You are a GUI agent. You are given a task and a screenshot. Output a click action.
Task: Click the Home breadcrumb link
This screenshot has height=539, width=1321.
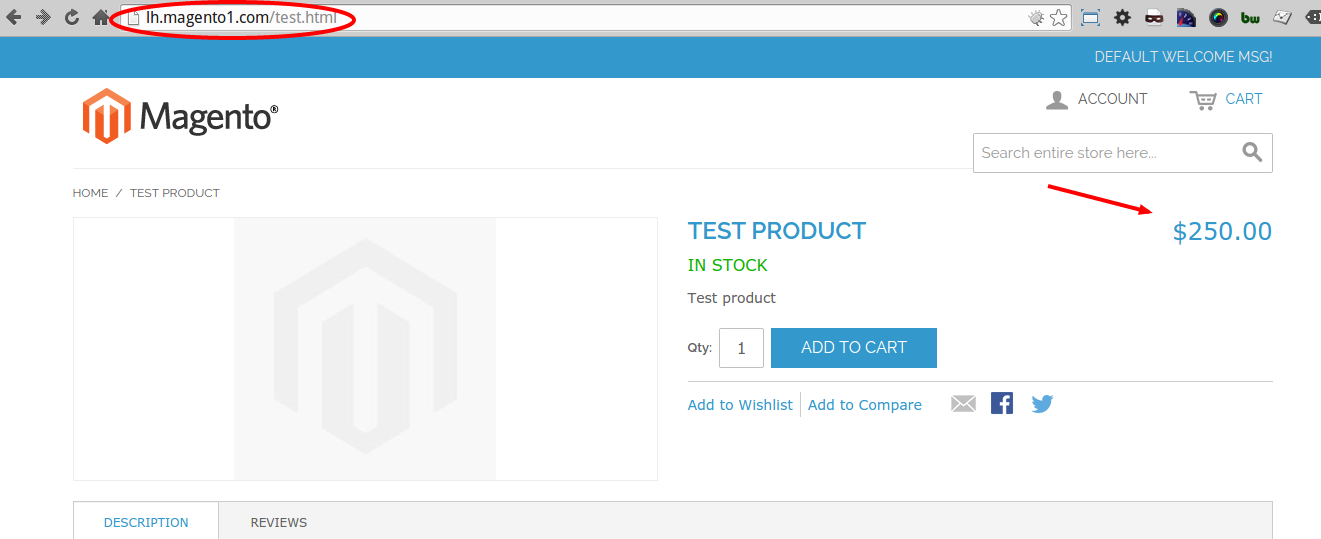(x=90, y=193)
